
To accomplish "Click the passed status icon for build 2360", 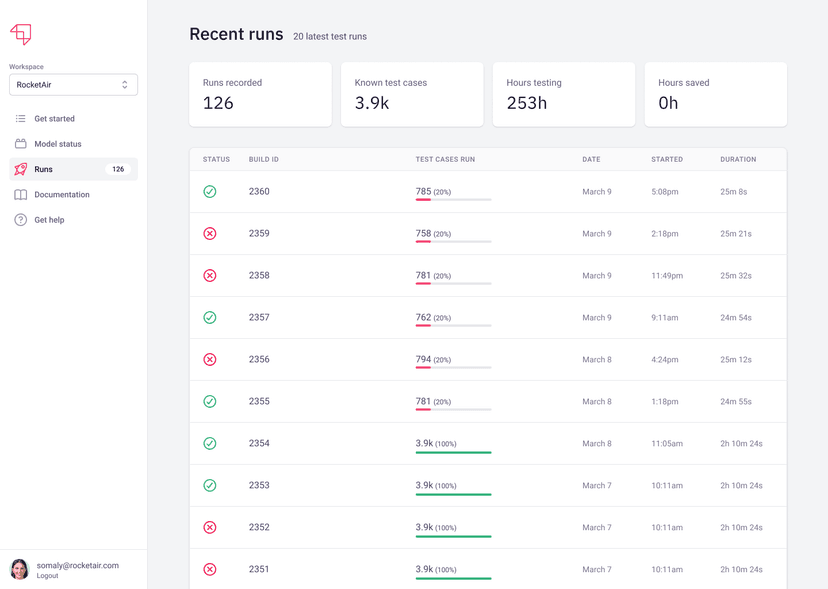I will (210, 191).
